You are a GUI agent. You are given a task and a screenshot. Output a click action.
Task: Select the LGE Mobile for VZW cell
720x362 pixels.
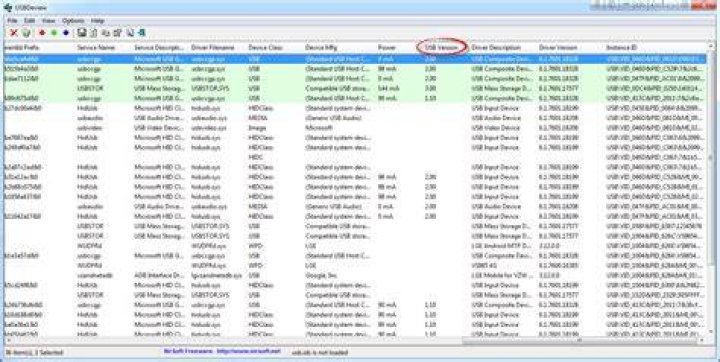502,275
